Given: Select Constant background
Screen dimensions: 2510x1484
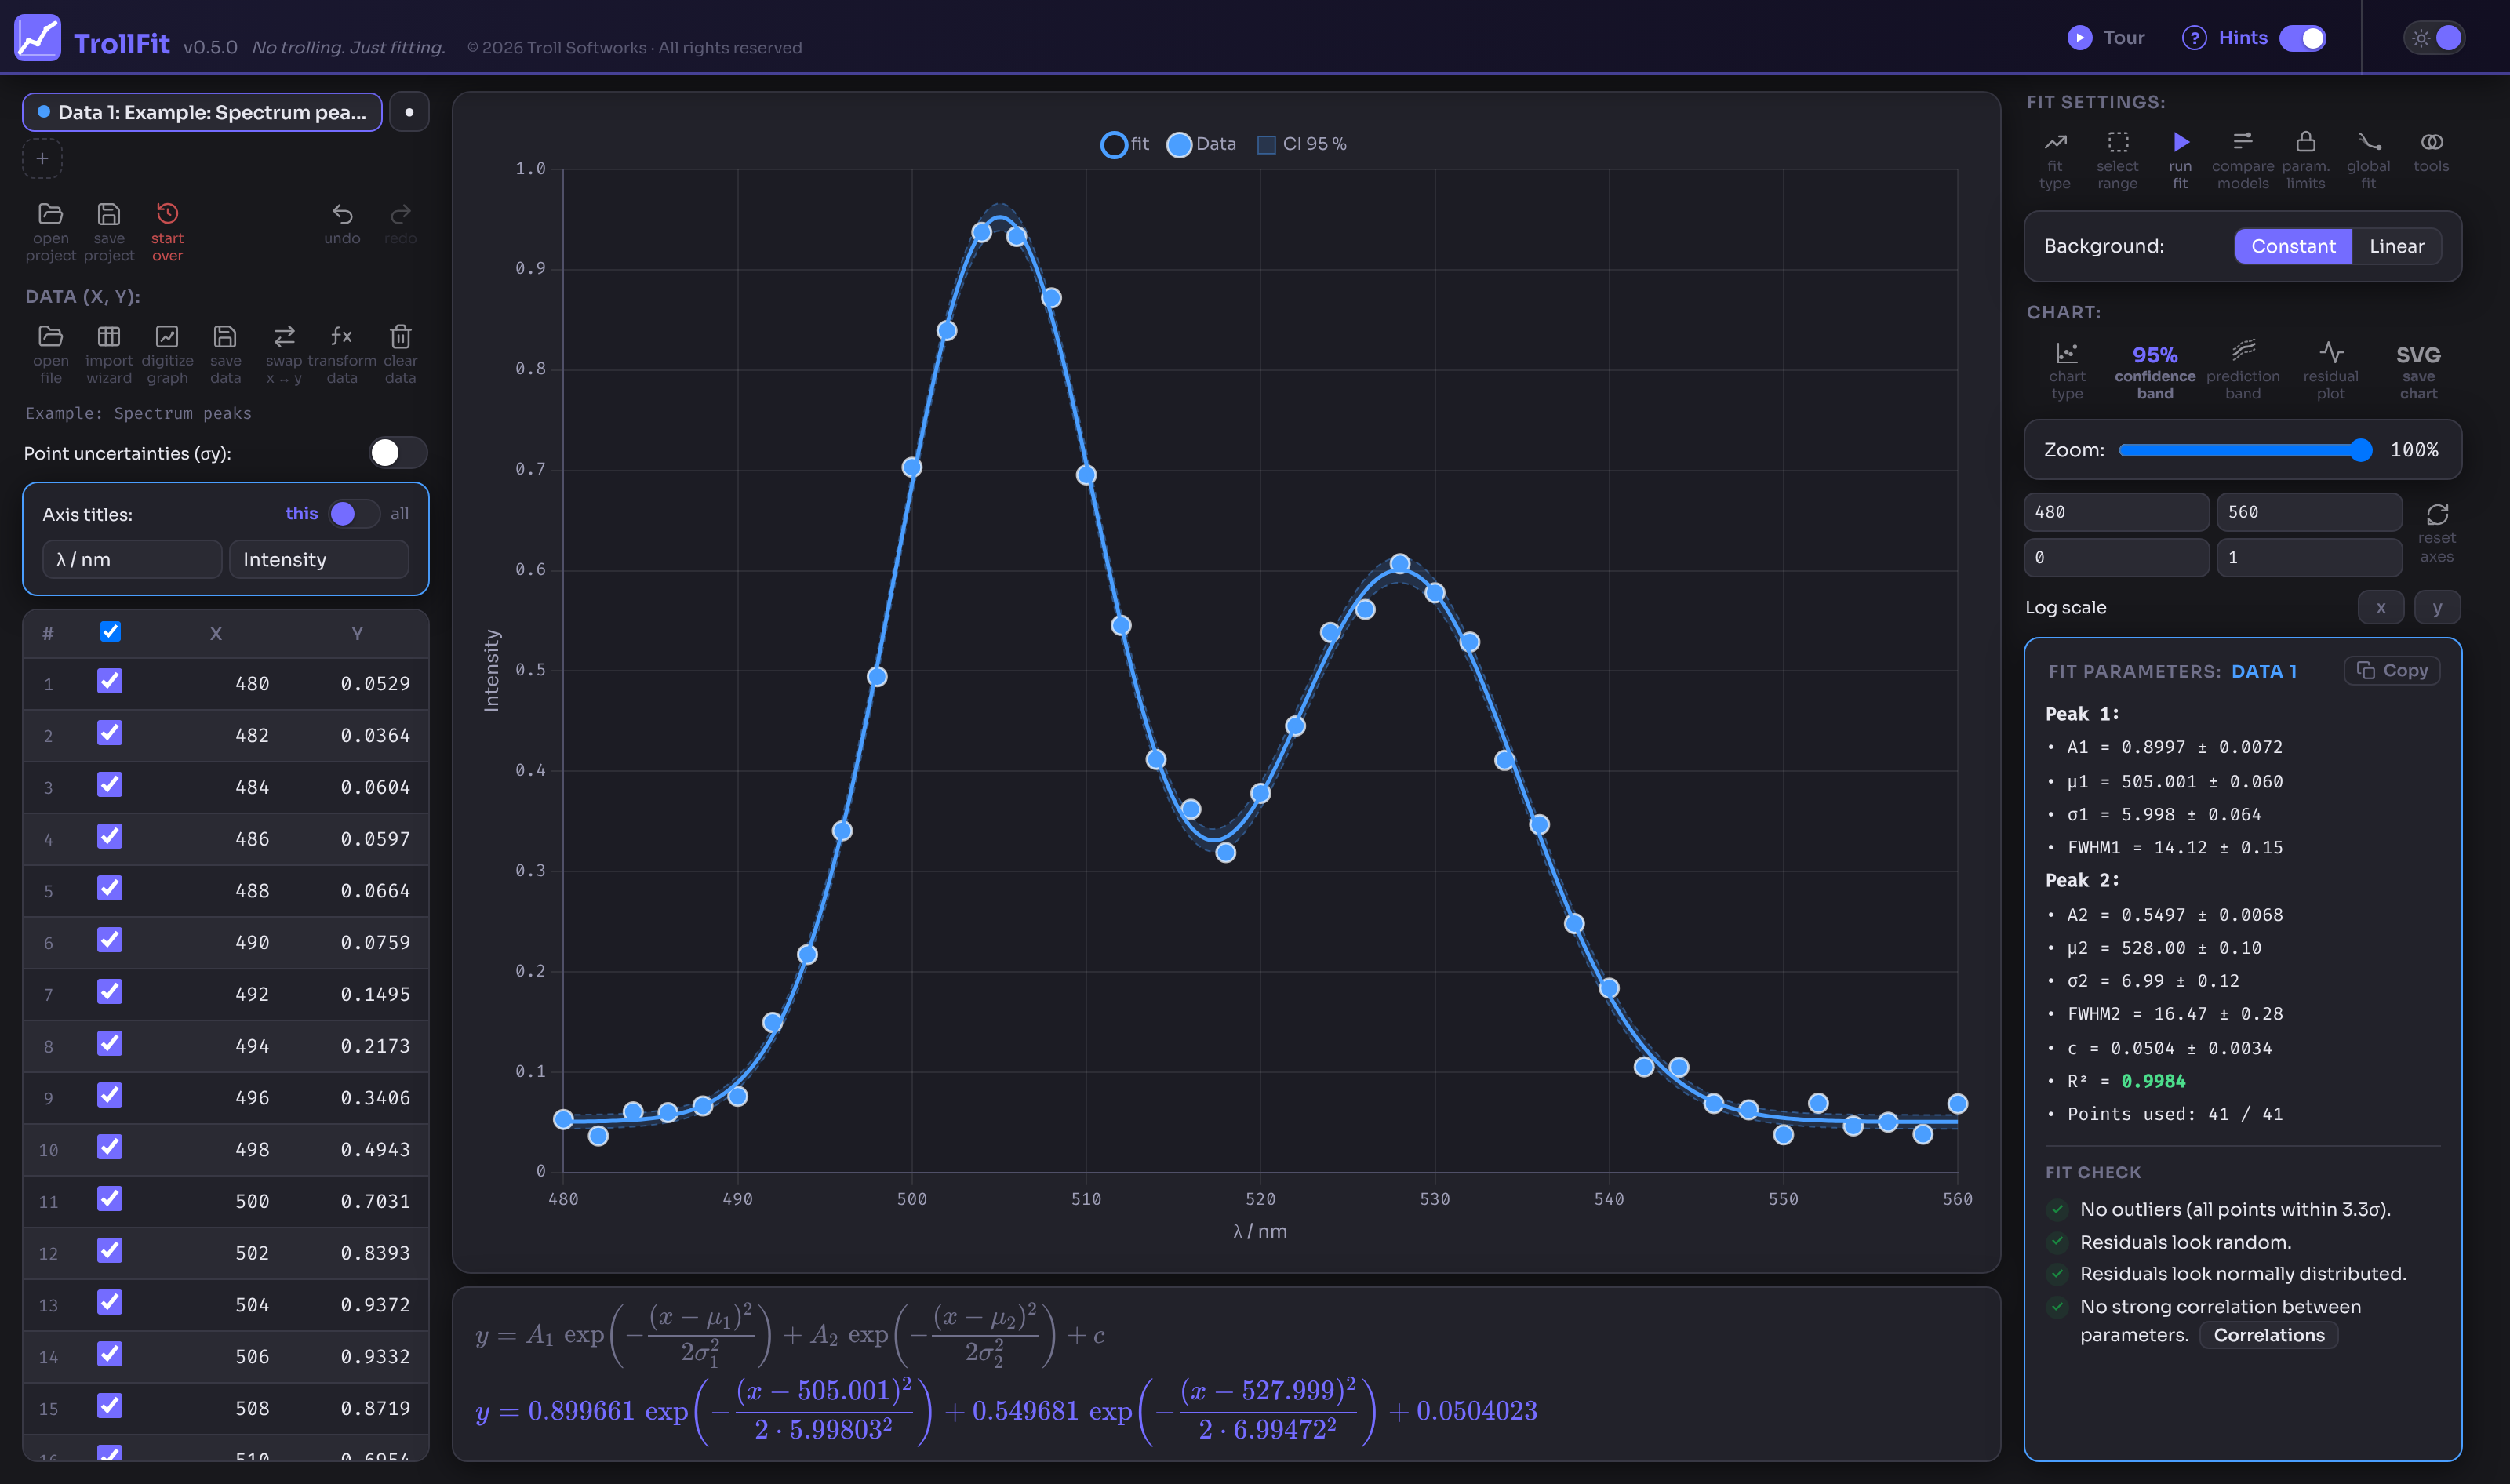Looking at the screenshot, I should [2292, 246].
